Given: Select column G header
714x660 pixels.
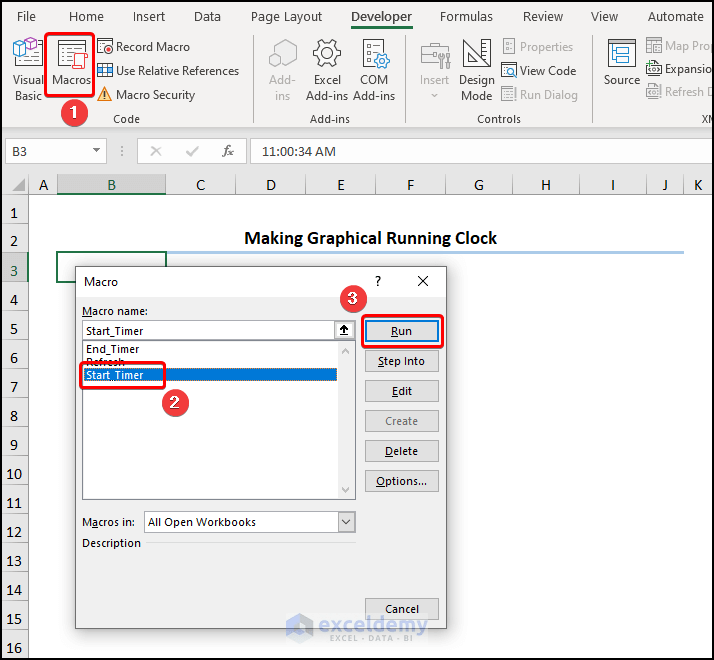Looking at the screenshot, I should [x=479, y=185].
